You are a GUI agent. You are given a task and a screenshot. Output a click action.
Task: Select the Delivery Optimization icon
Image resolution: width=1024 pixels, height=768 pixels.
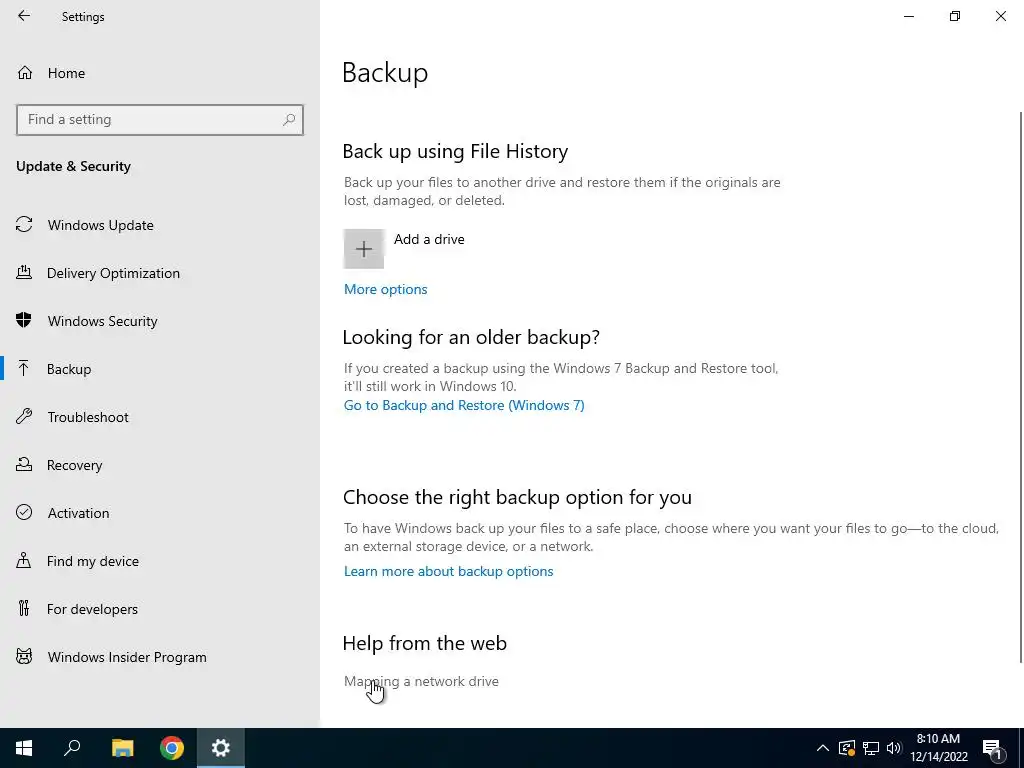(24, 272)
